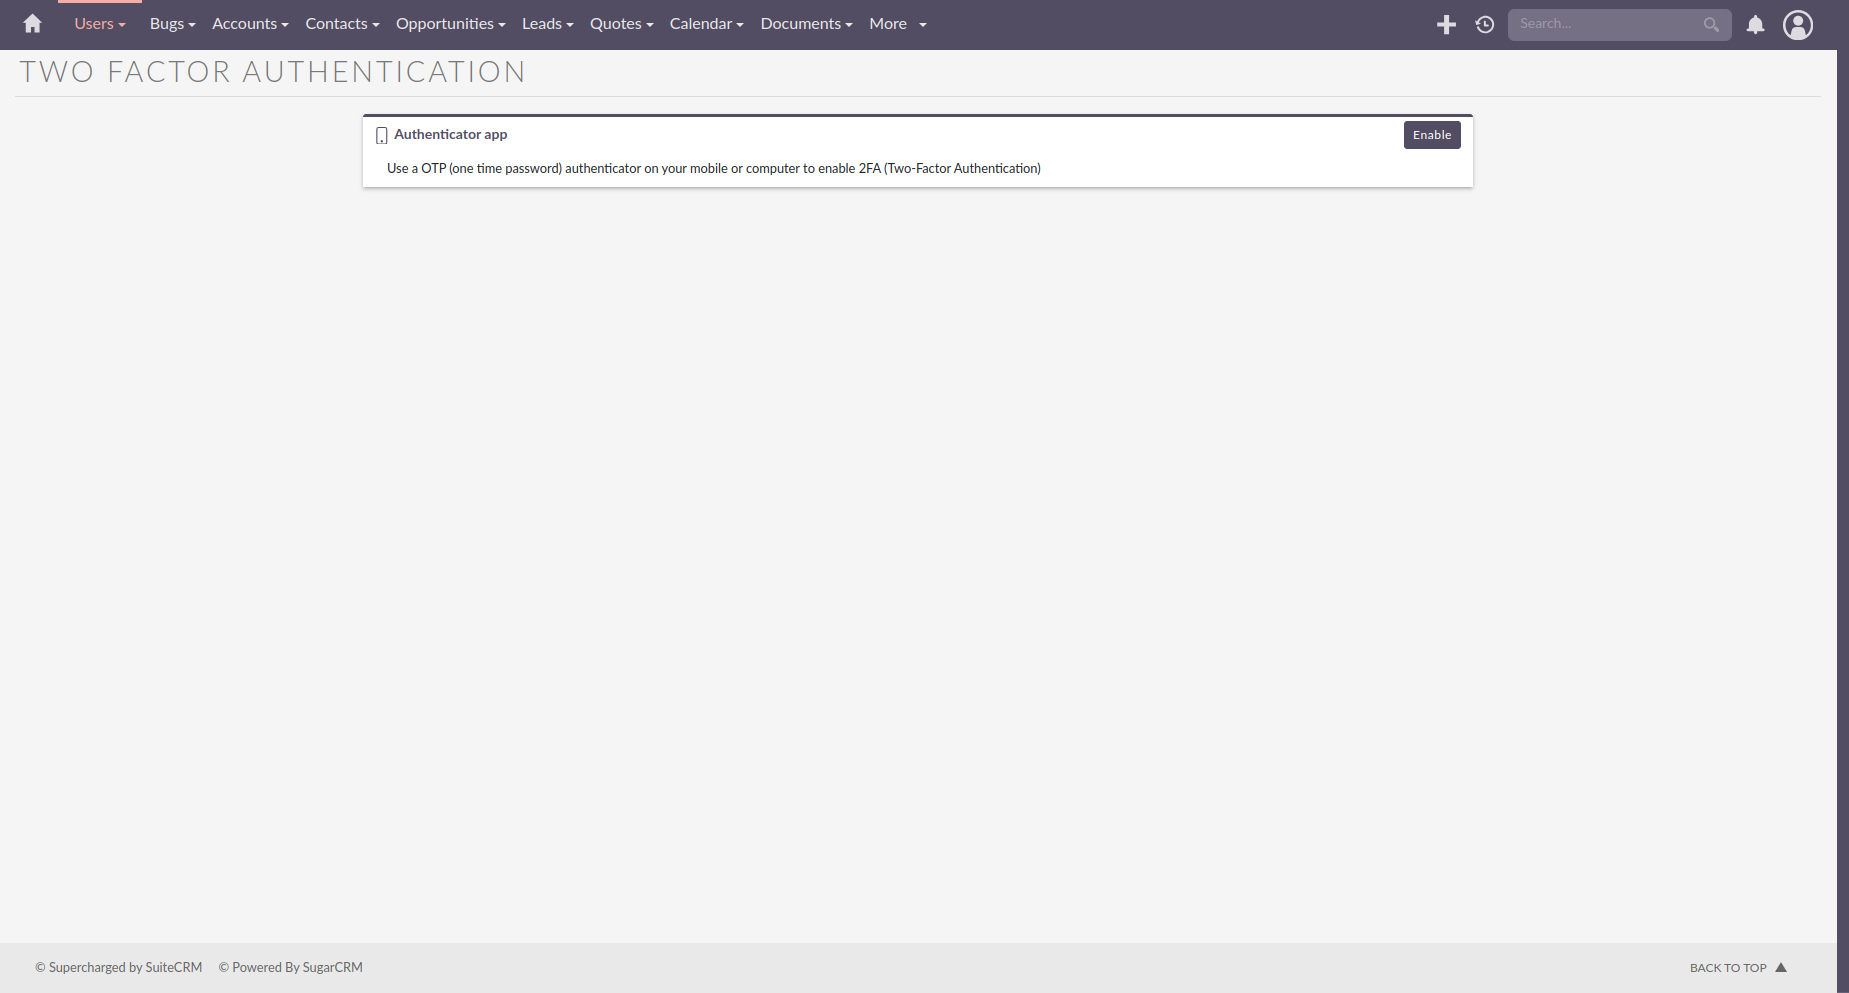Image resolution: width=1849 pixels, height=993 pixels.
Task: Open the notifications bell icon
Action: click(x=1755, y=24)
